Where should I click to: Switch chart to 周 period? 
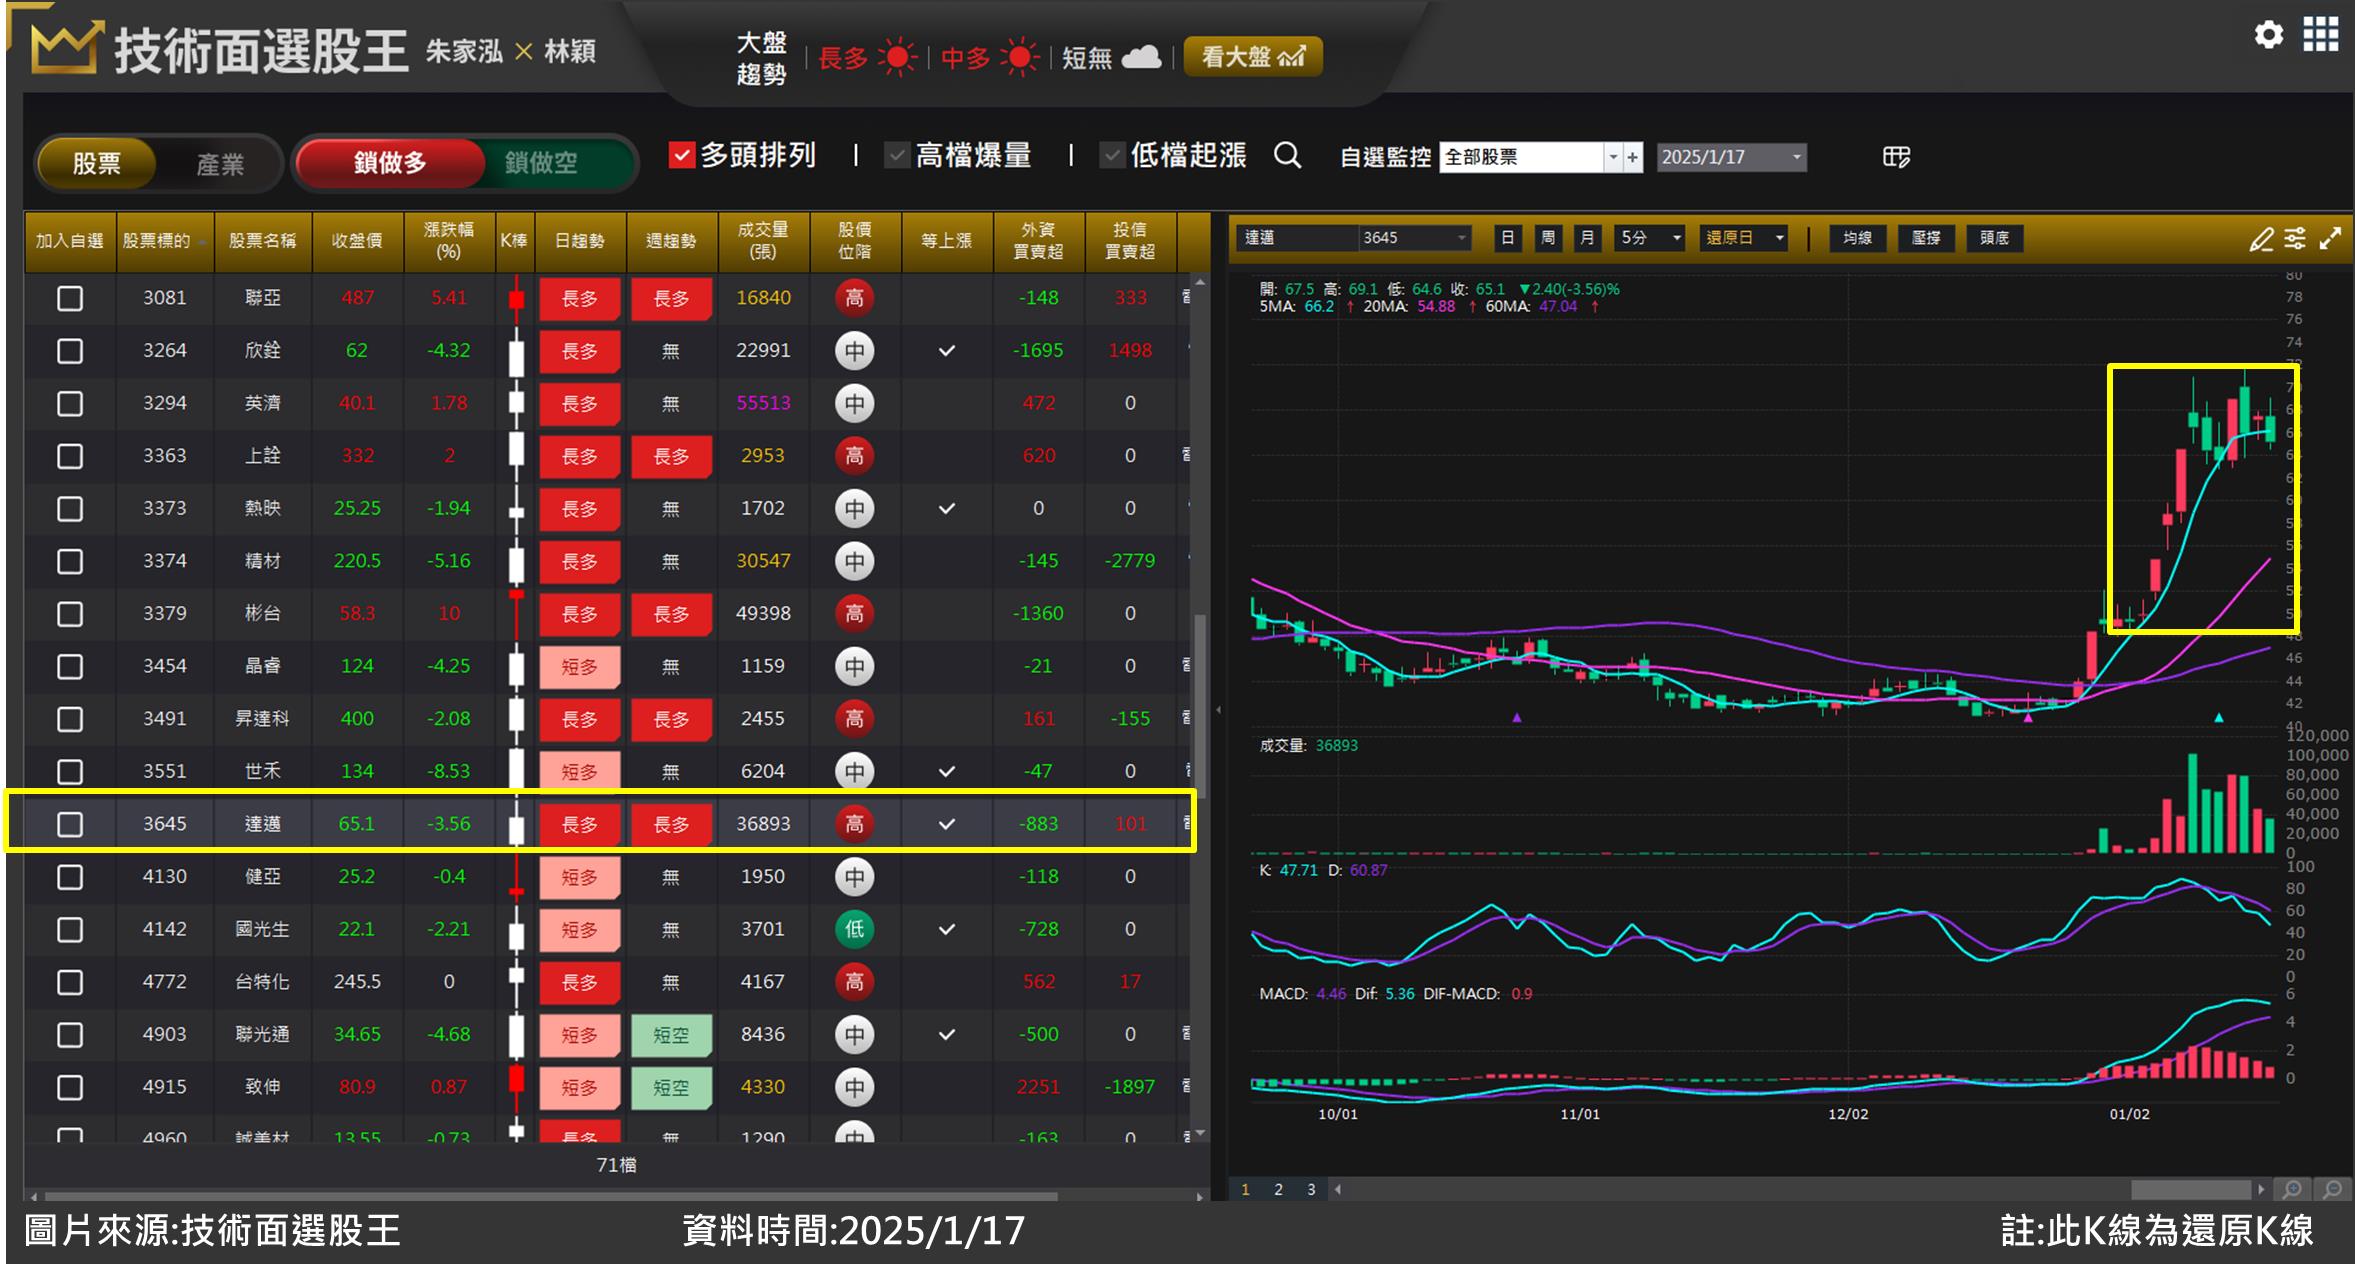[1547, 238]
